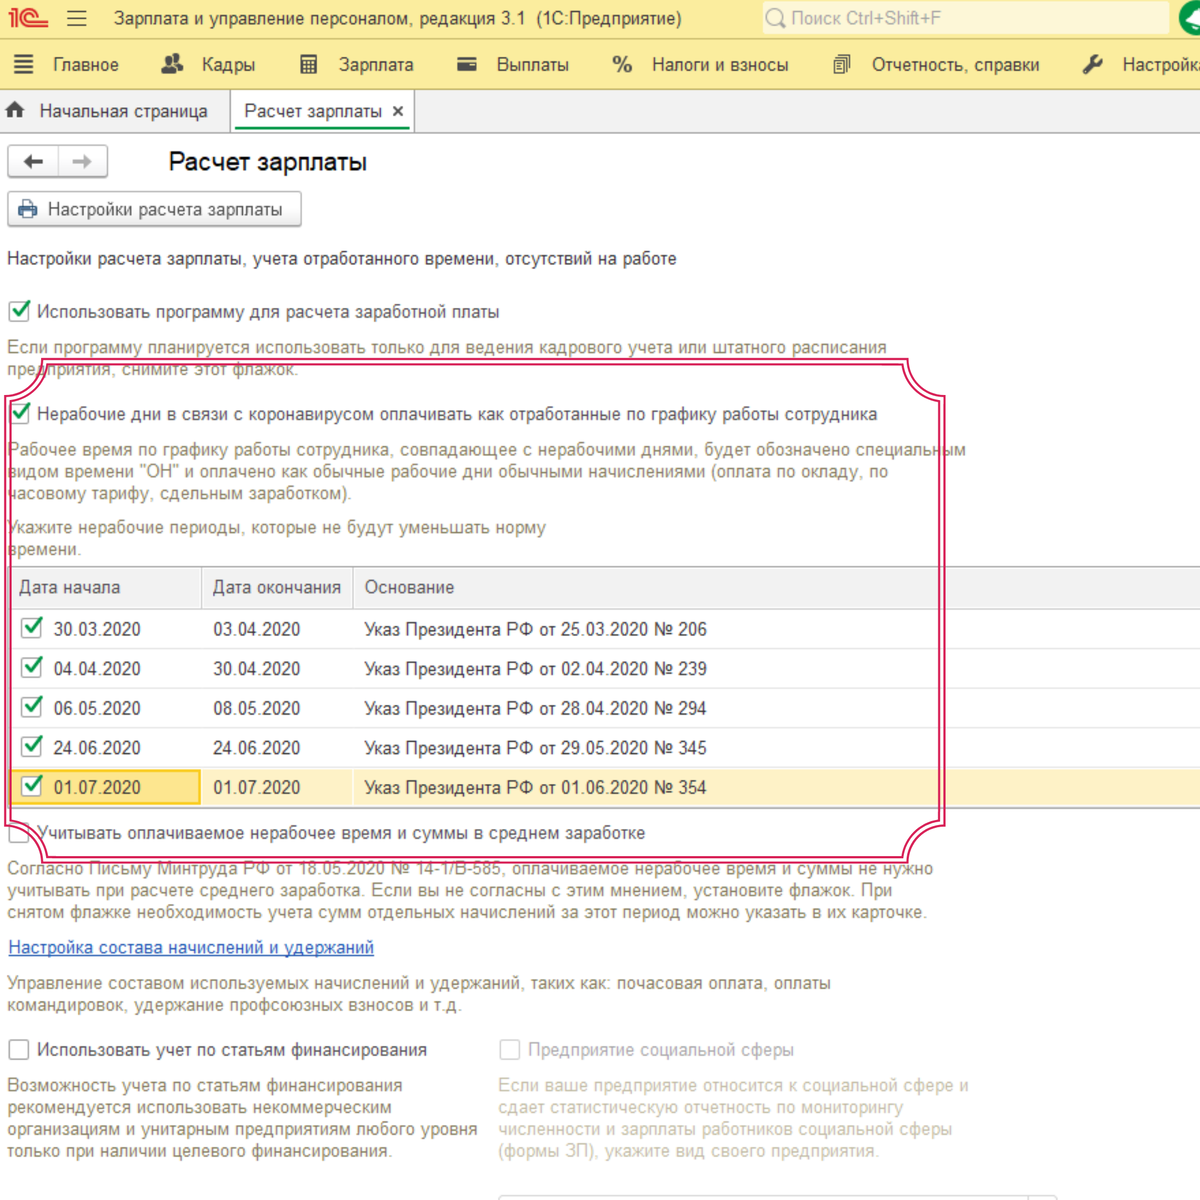Screen dimensions: 1200x1200
Task: Click the Основание column header
Action: (776, 587)
